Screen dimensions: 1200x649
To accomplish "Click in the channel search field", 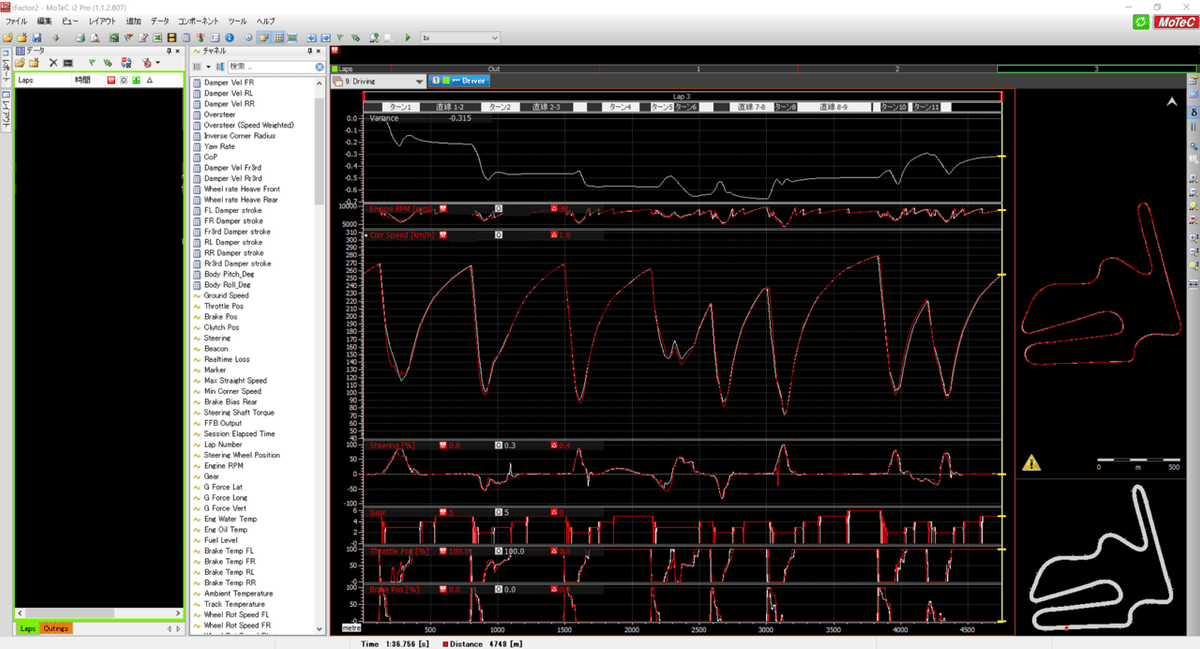I will [270, 67].
